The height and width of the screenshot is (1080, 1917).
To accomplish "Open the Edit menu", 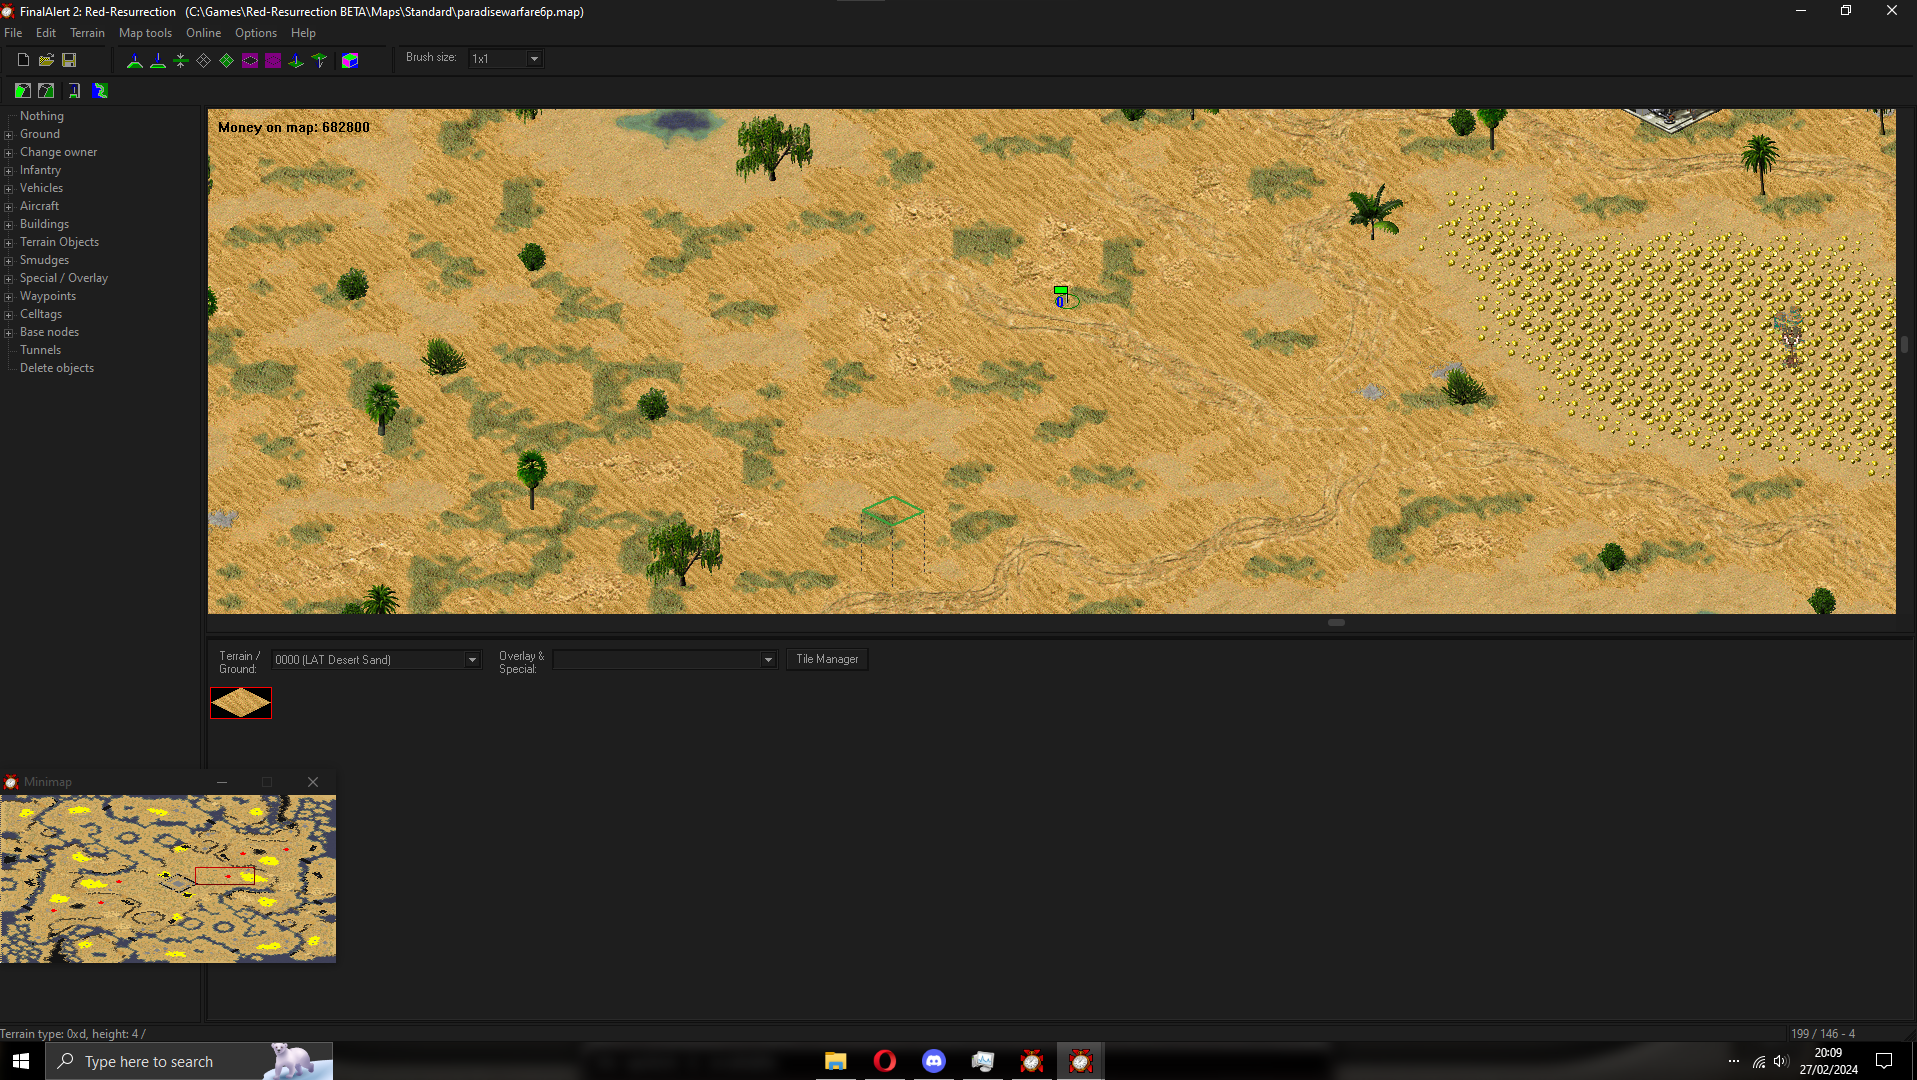I will pos(46,33).
